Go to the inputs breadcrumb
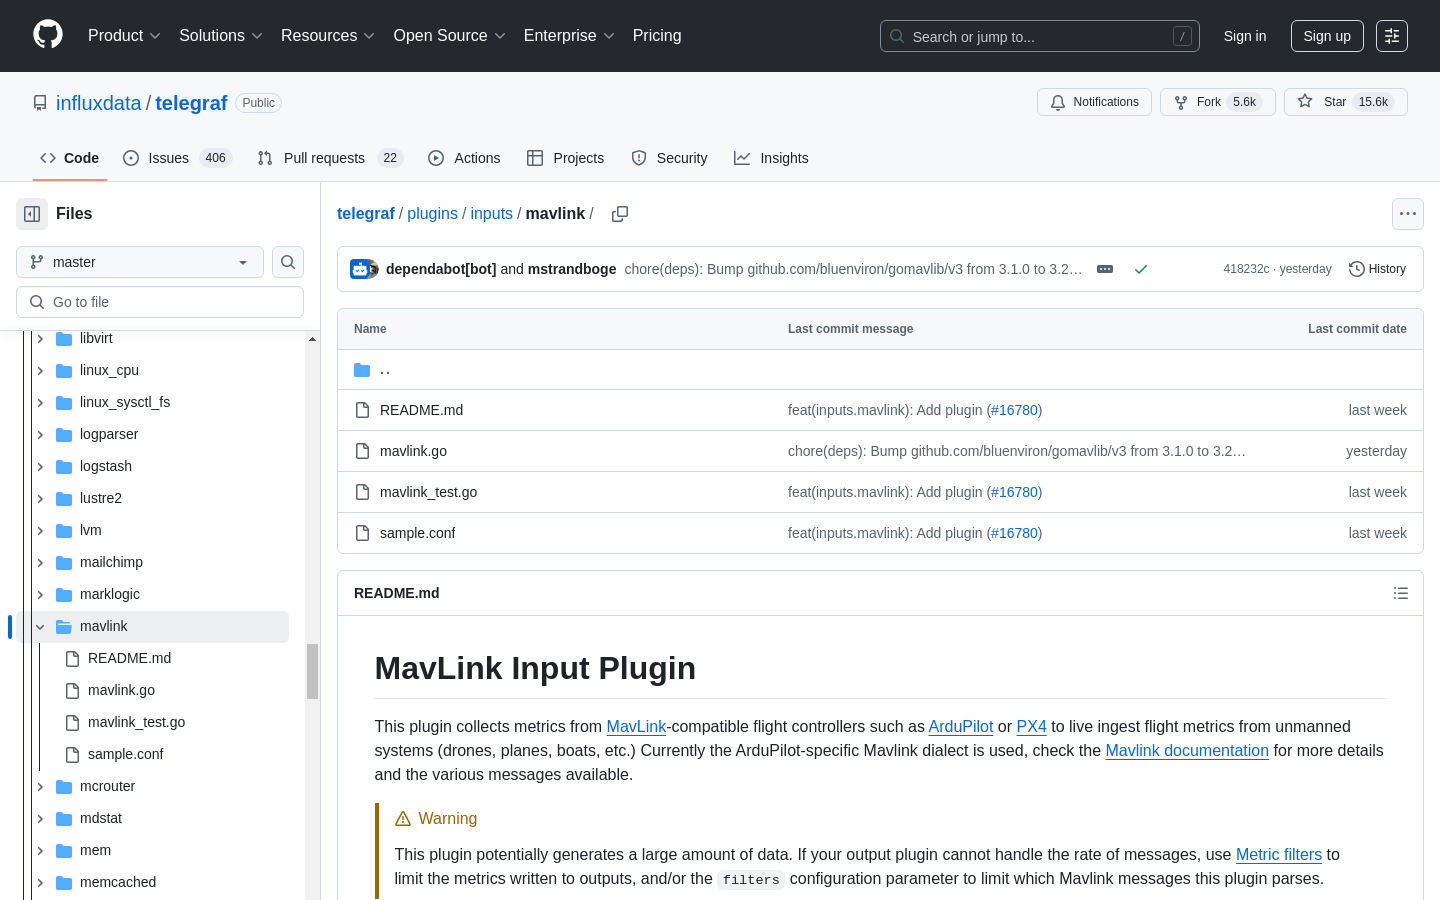Screen dimensions: 1440x900 pos(492,214)
